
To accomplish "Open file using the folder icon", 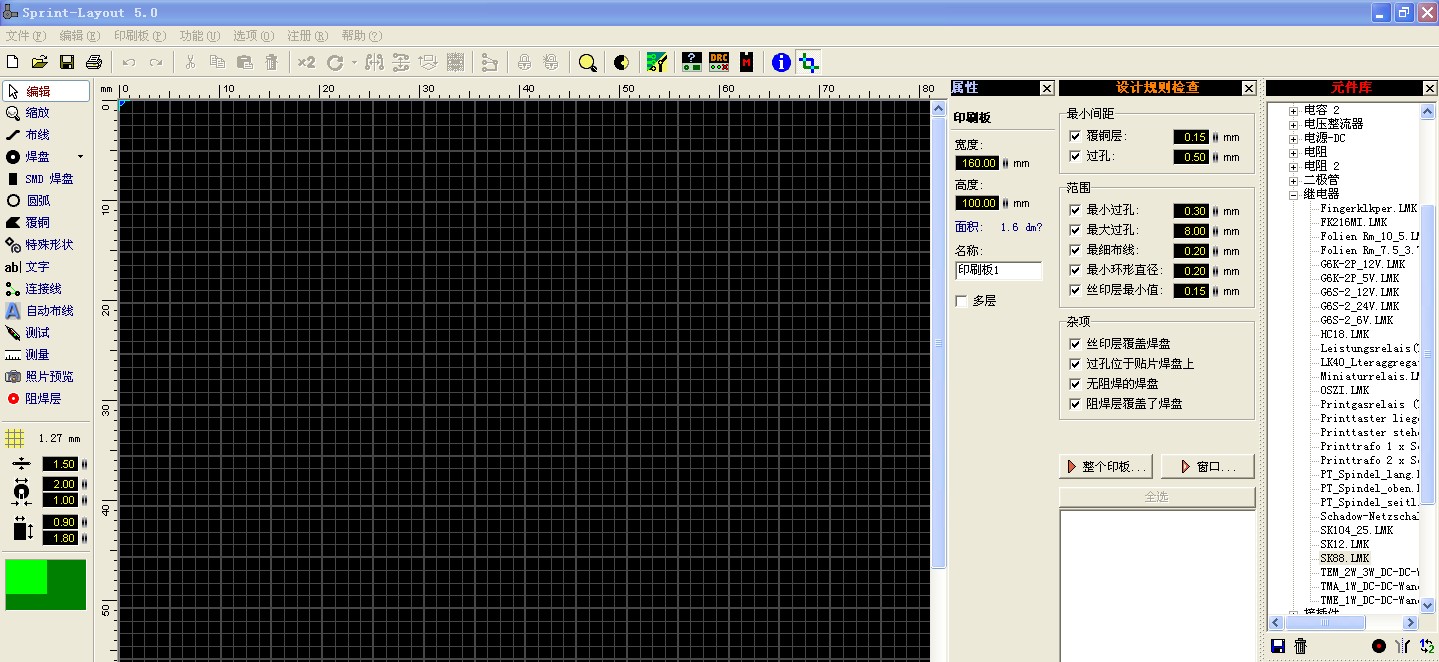I will pyautogui.click(x=40, y=62).
